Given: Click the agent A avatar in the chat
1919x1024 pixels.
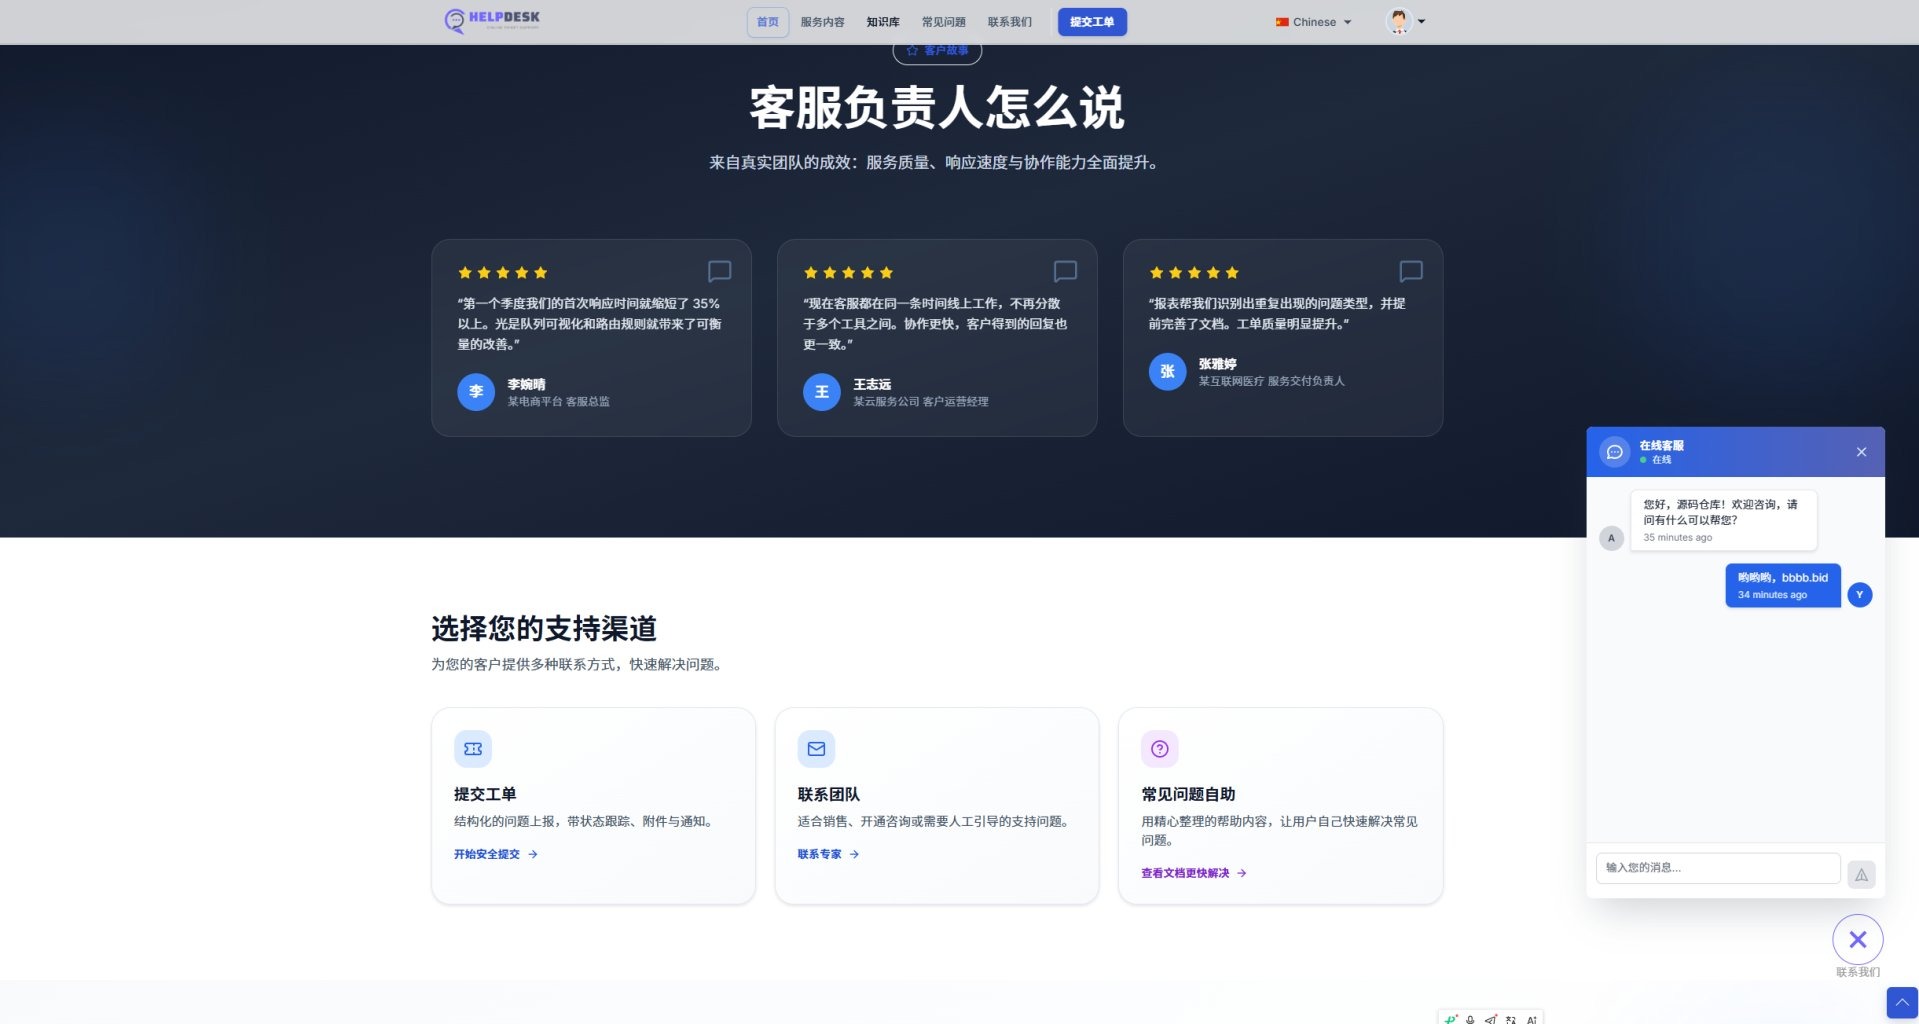Looking at the screenshot, I should [x=1611, y=538].
